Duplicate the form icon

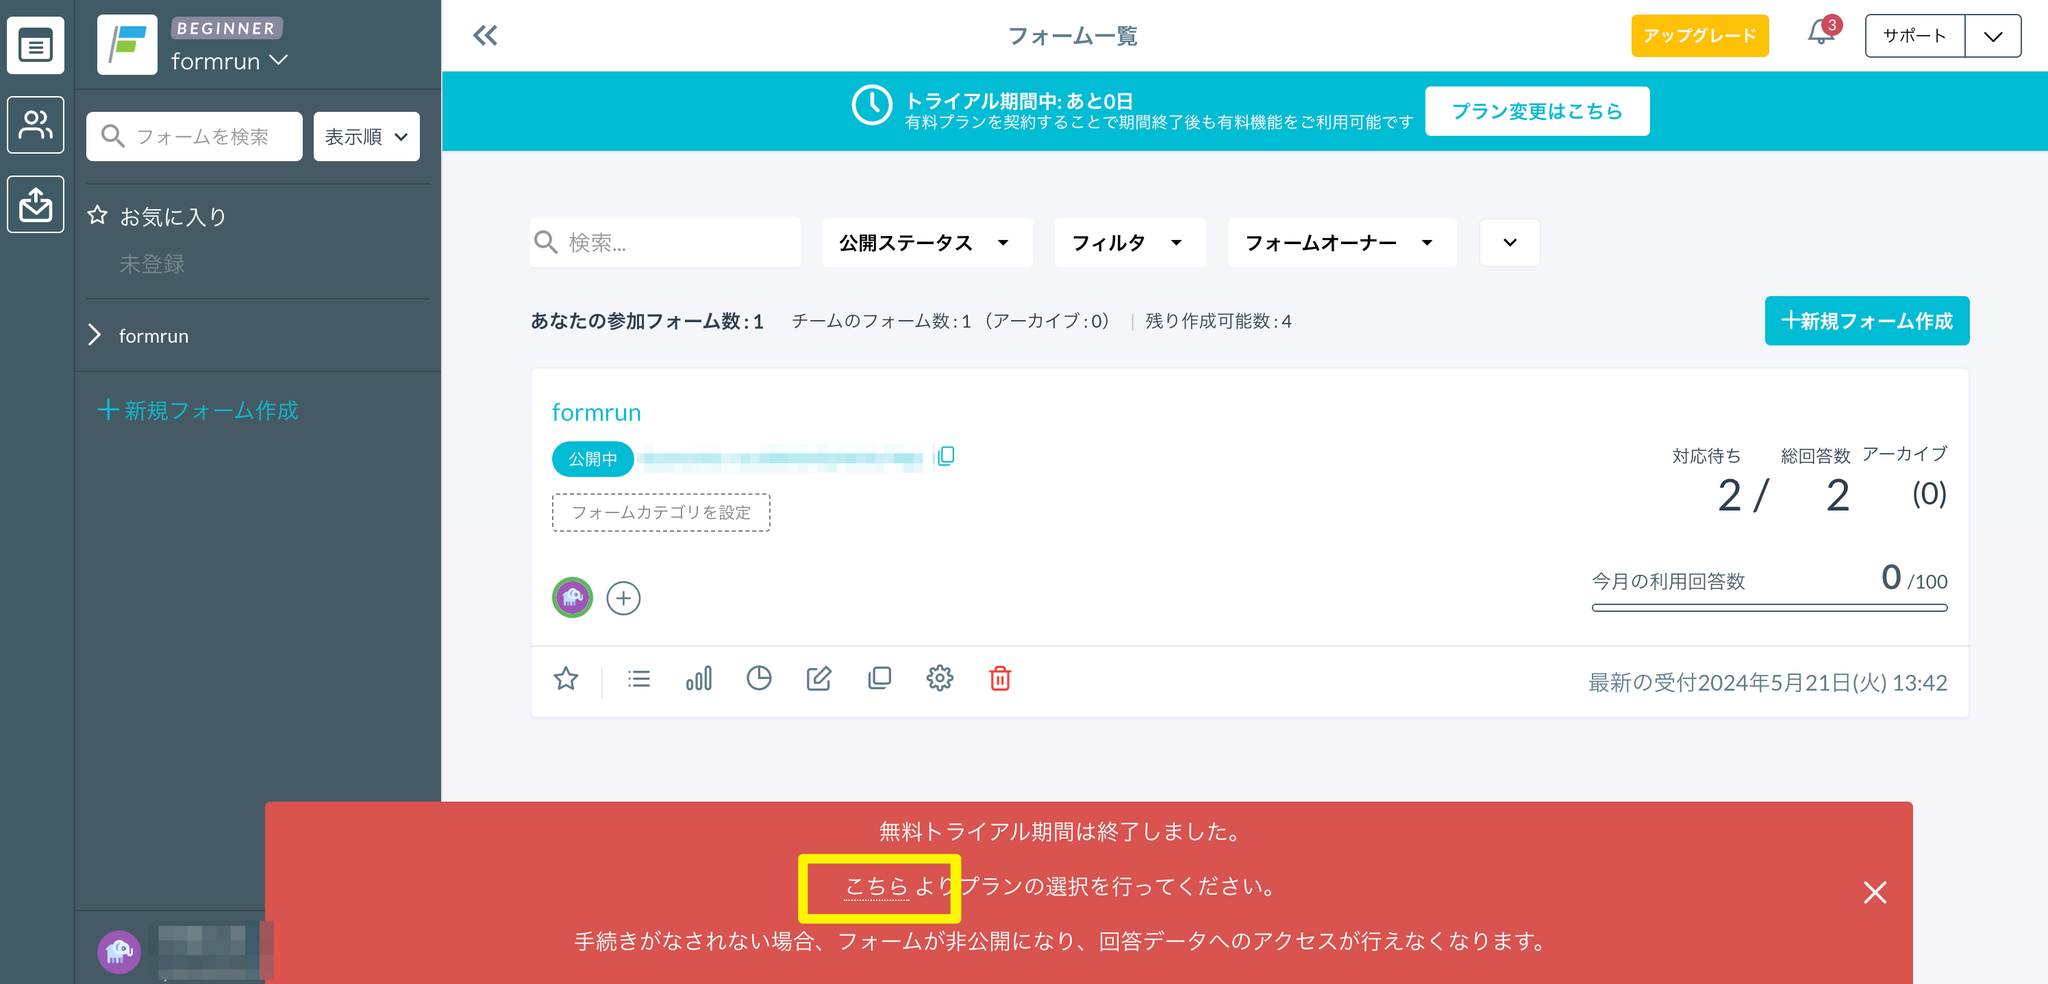point(879,679)
